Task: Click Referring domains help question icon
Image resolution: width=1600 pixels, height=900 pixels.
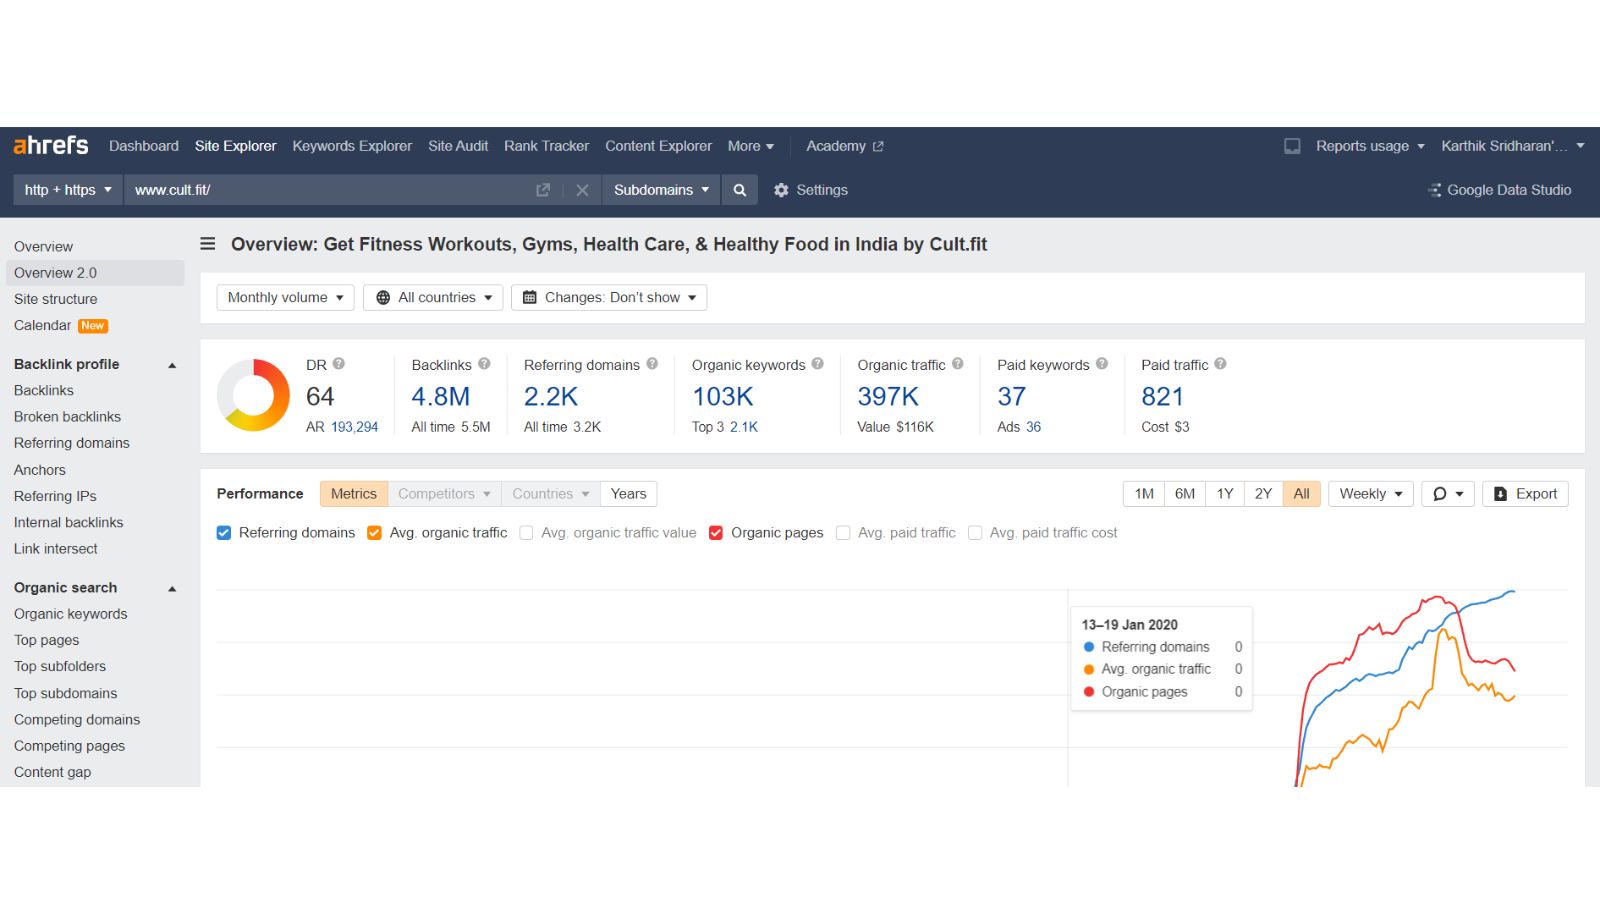Action: pos(652,364)
